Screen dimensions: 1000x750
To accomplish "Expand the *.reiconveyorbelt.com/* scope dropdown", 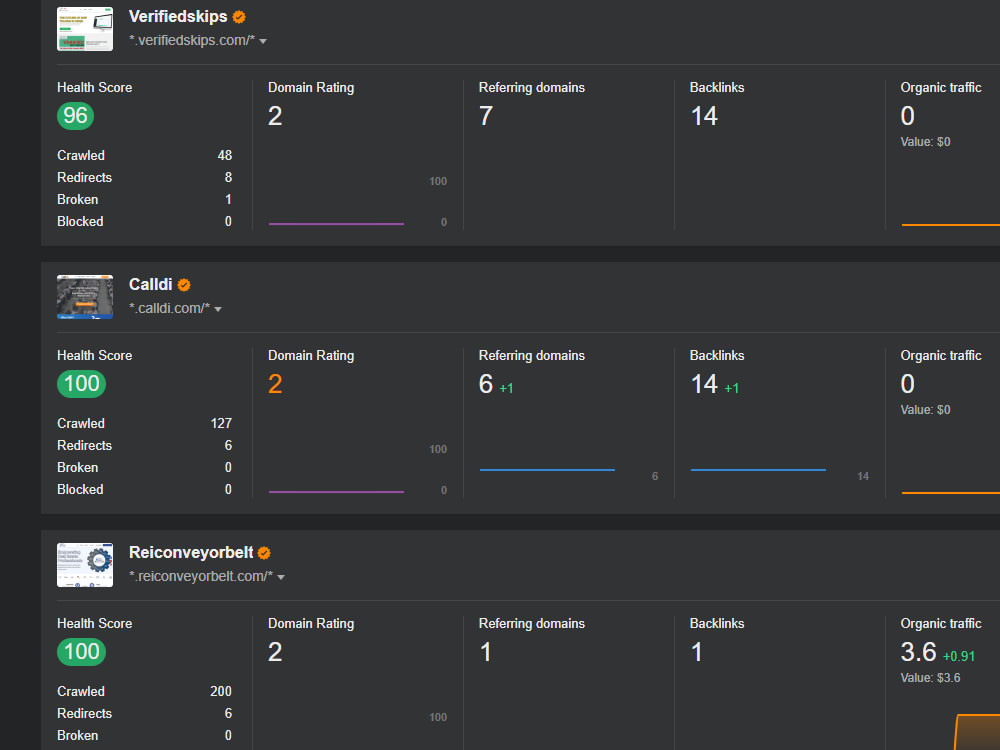I will pyautogui.click(x=281, y=577).
